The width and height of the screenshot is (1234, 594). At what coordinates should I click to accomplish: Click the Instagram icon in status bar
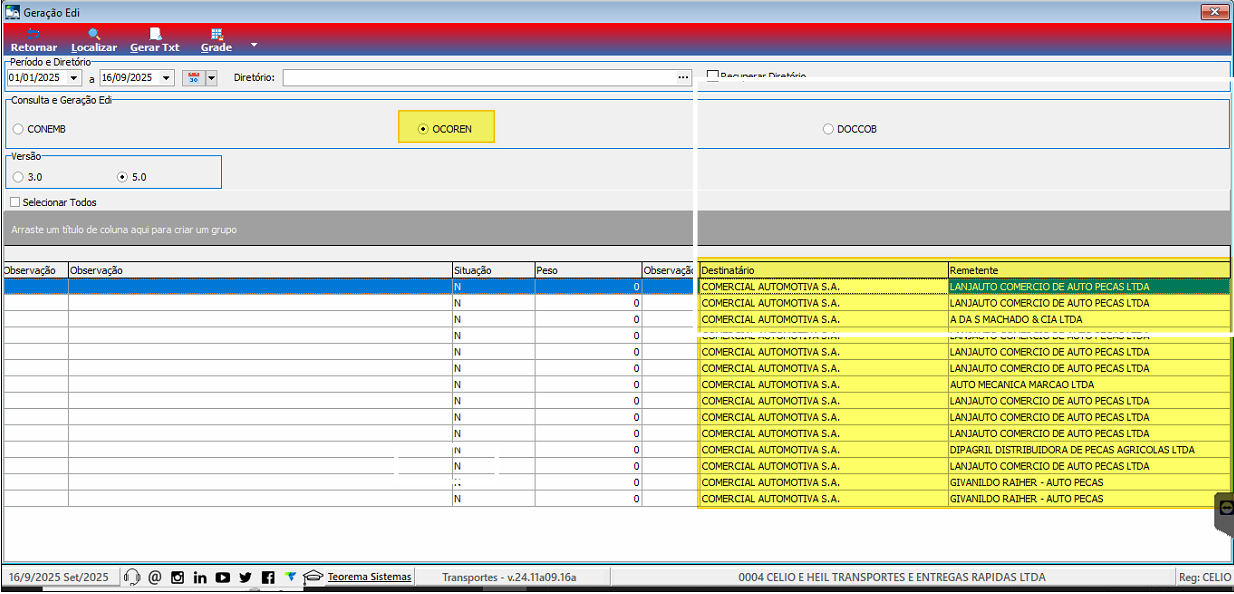pos(177,577)
